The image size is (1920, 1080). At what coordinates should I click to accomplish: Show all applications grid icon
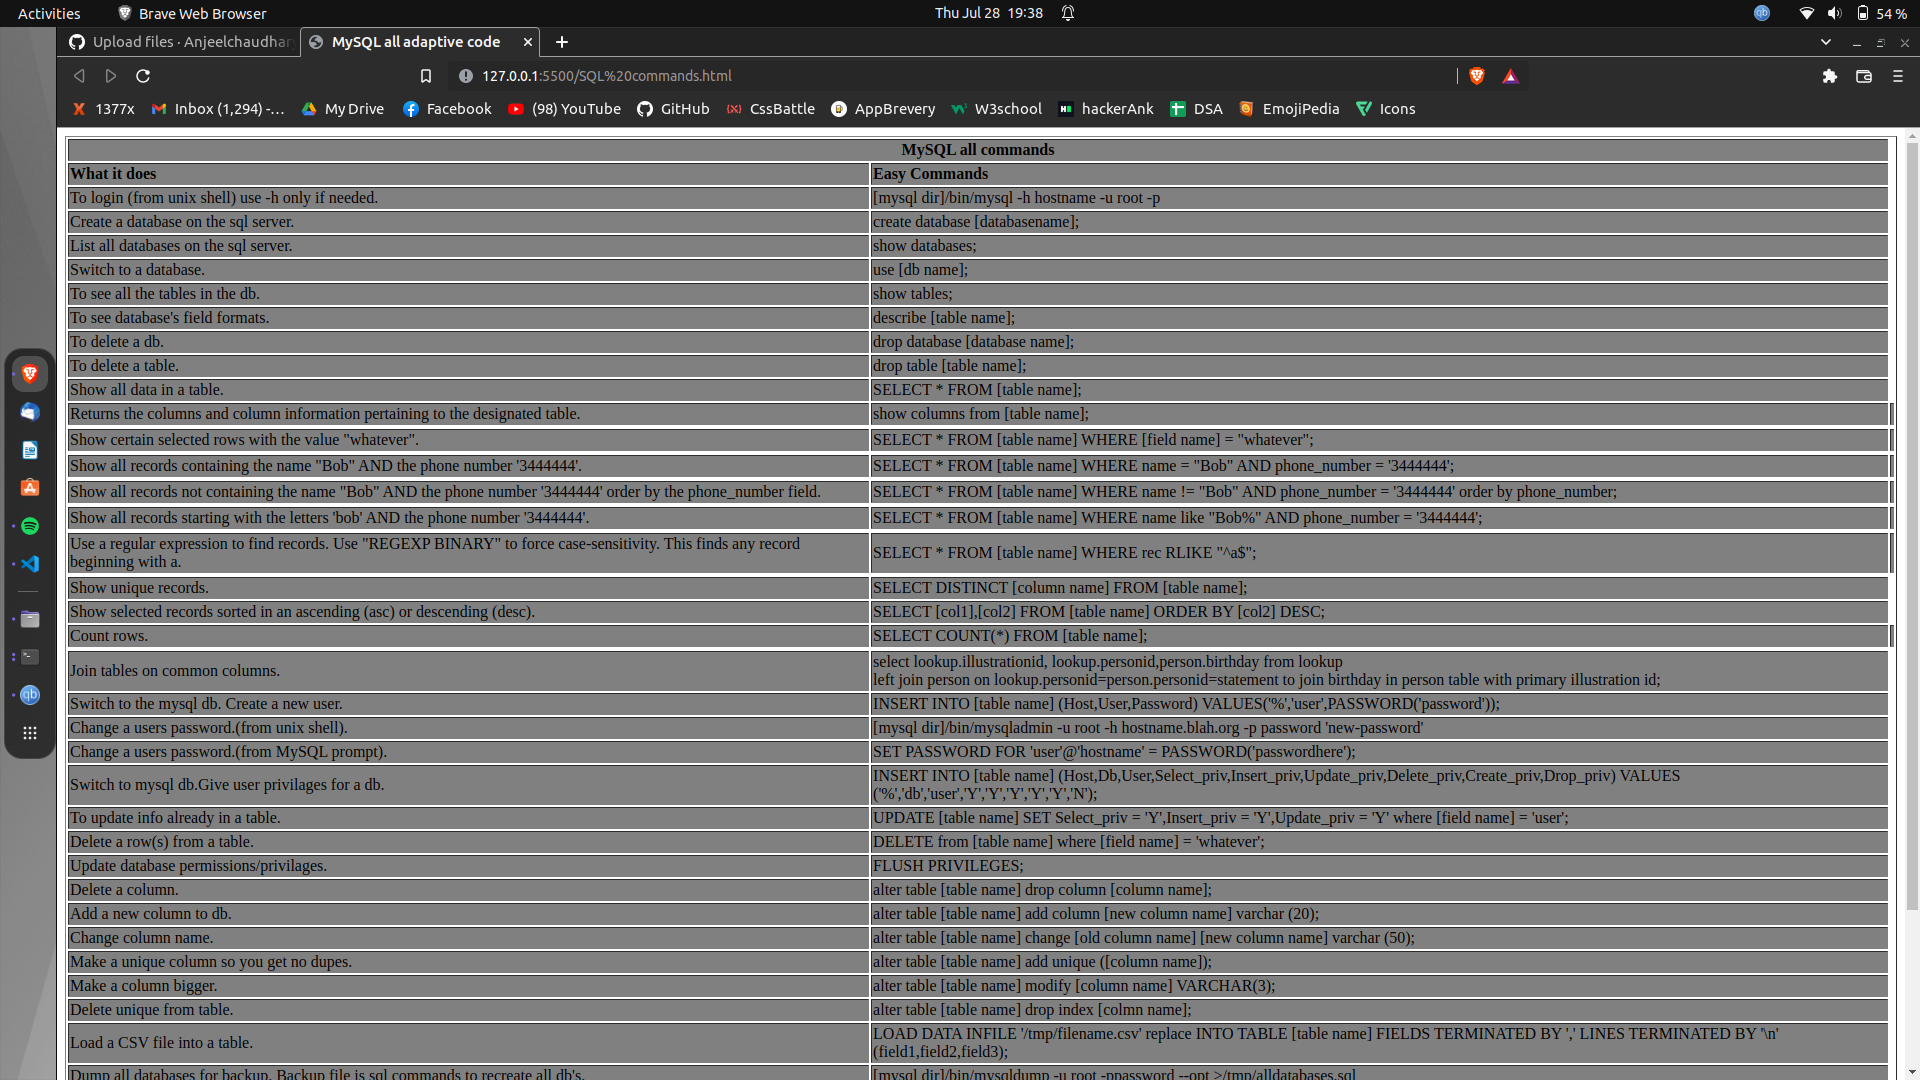[30, 733]
